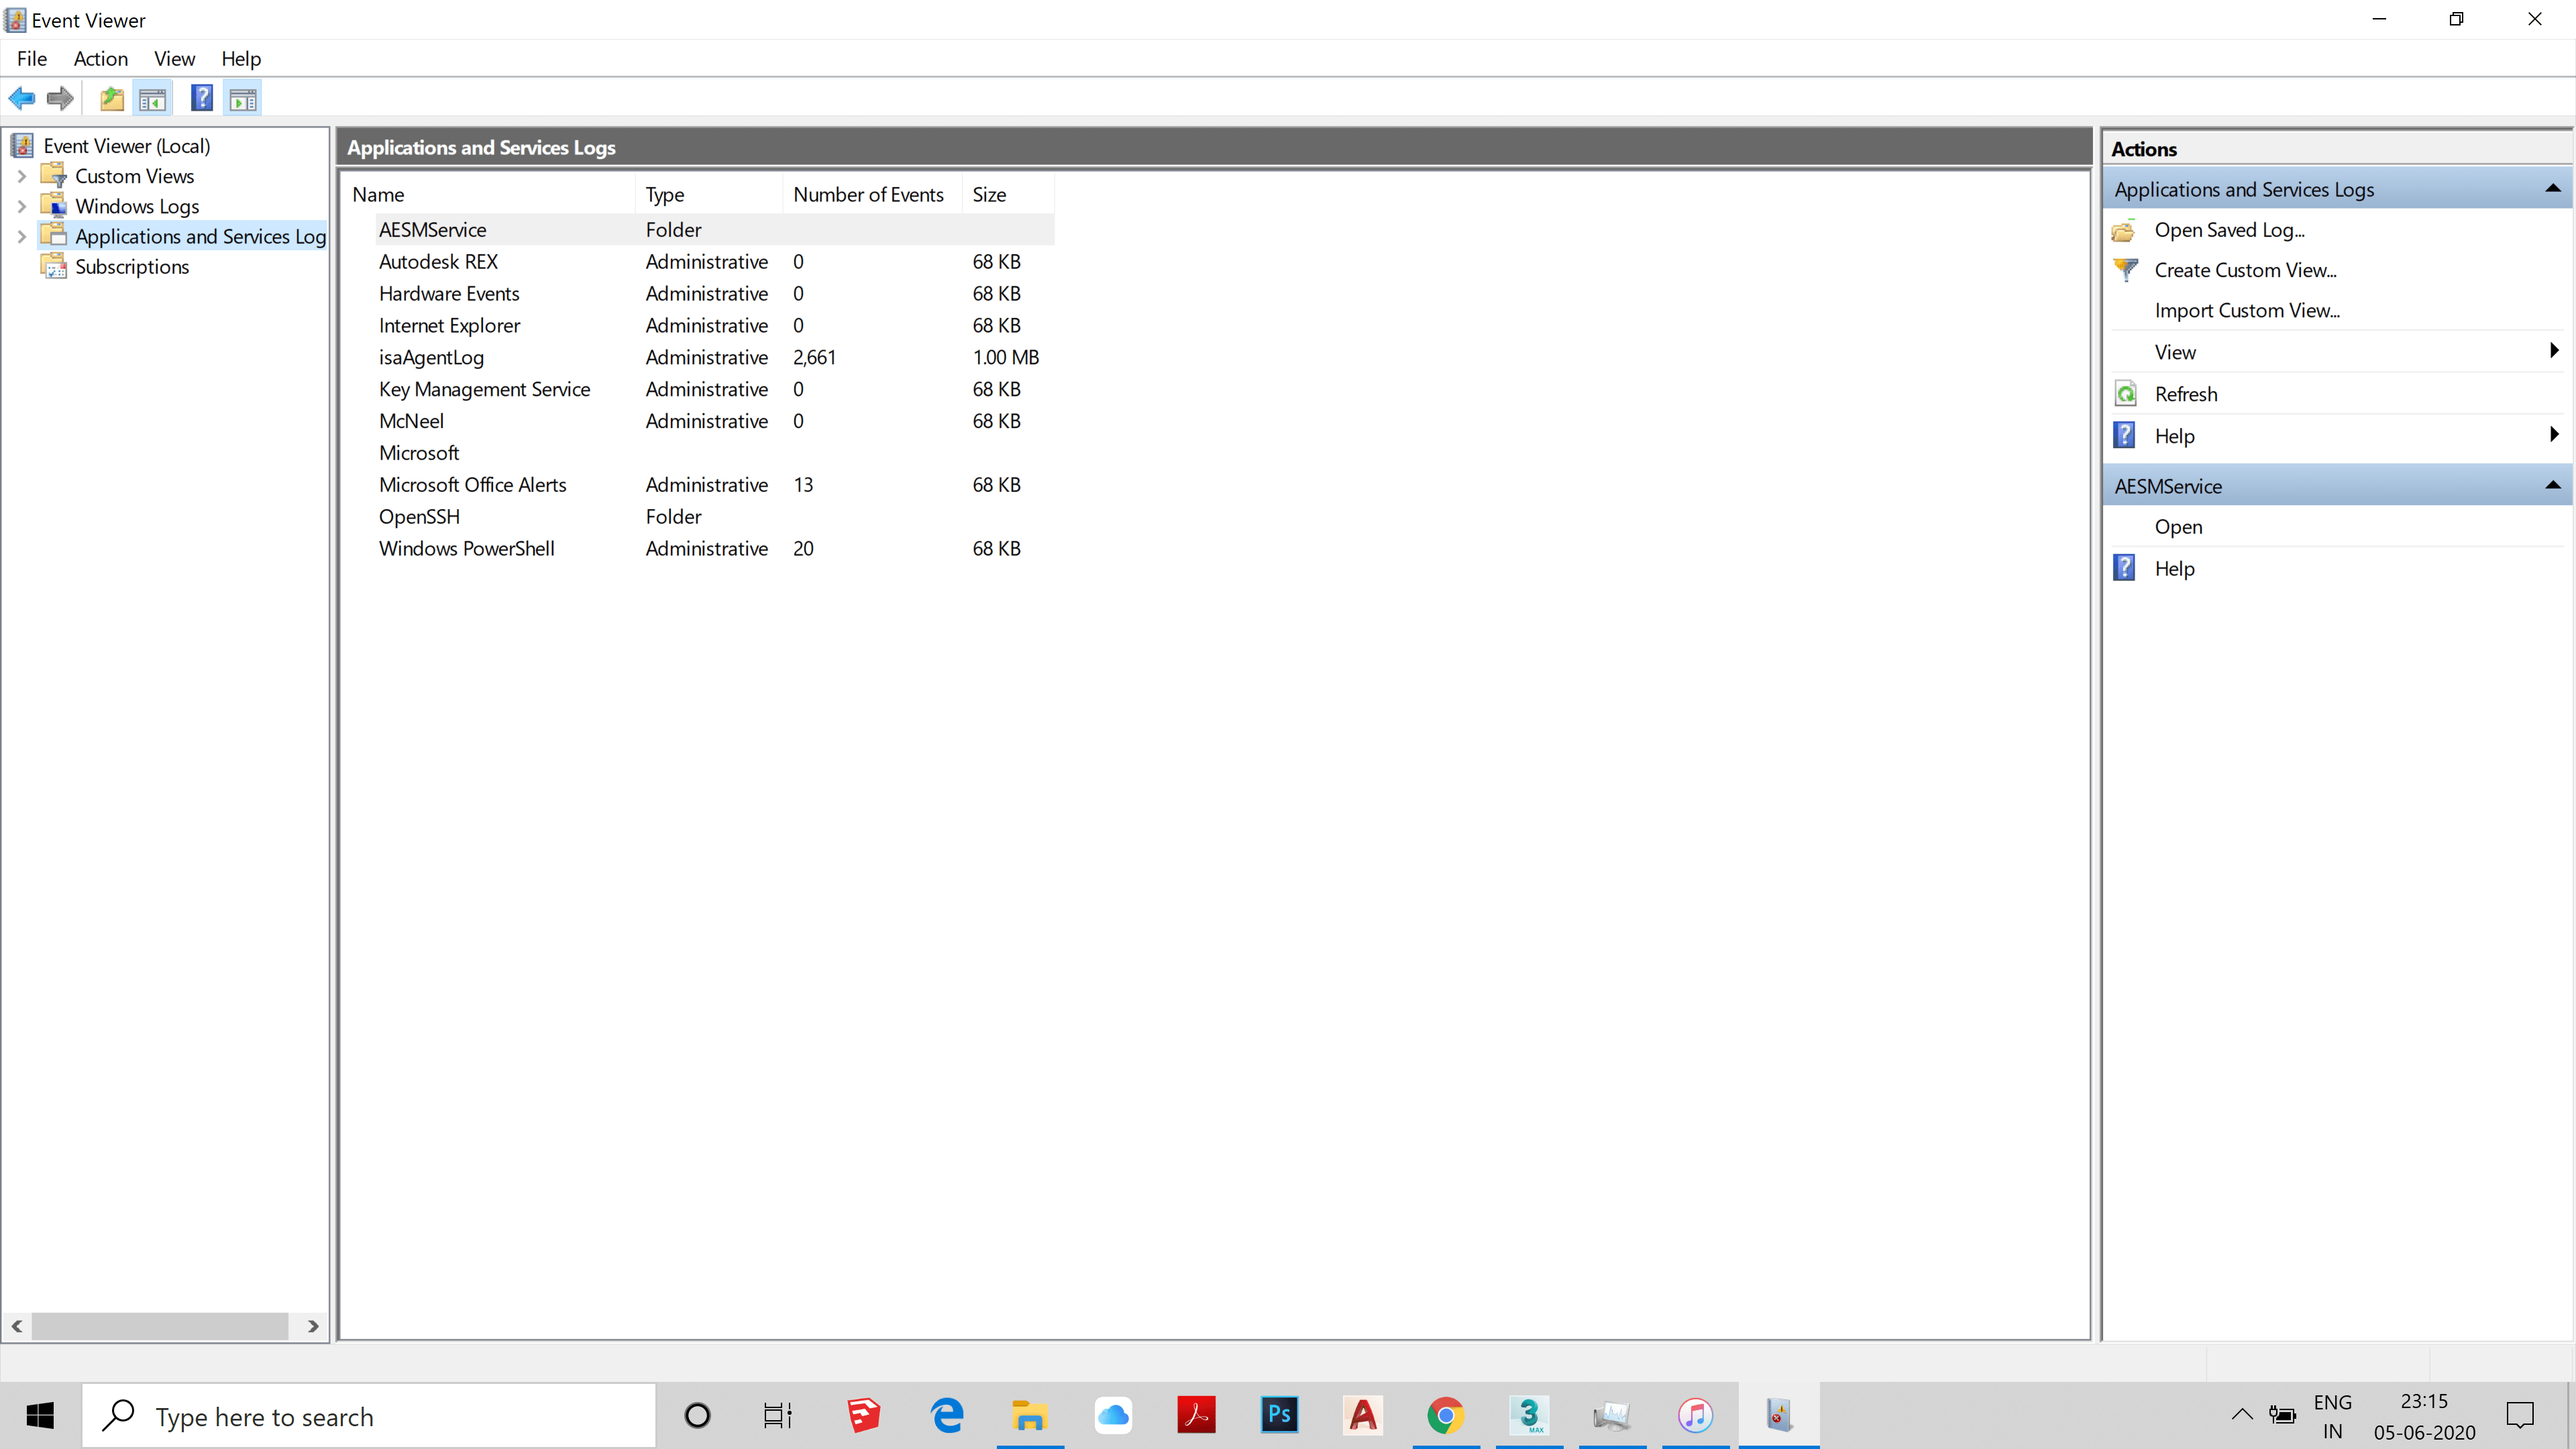Toggle Show/Hide Console Tree toolbar icon
Image resolution: width=2576 pixels, height=1449 pixels.
click(x=153, y=98)
